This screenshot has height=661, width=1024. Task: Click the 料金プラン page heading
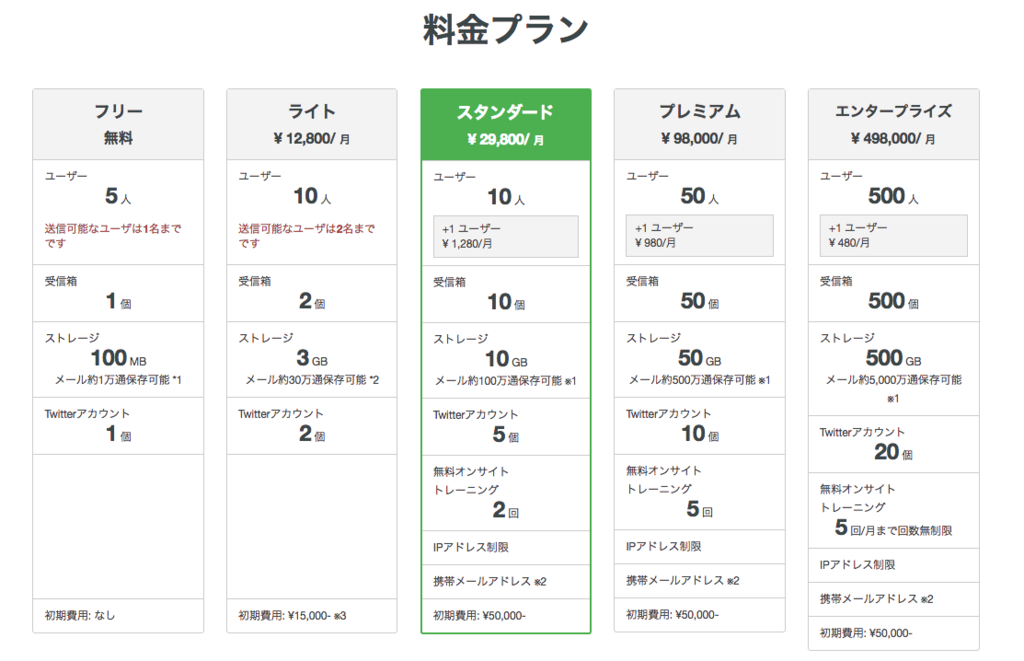(506, 30)
